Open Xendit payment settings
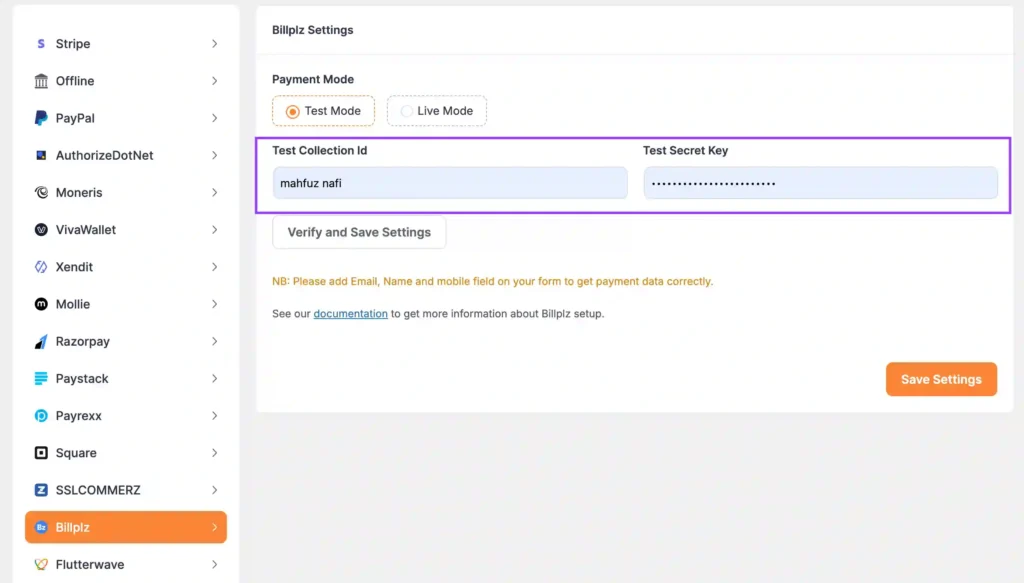The height and width of the screenshot is (583, 1024). pyautogui.click(x=126, y=267)
